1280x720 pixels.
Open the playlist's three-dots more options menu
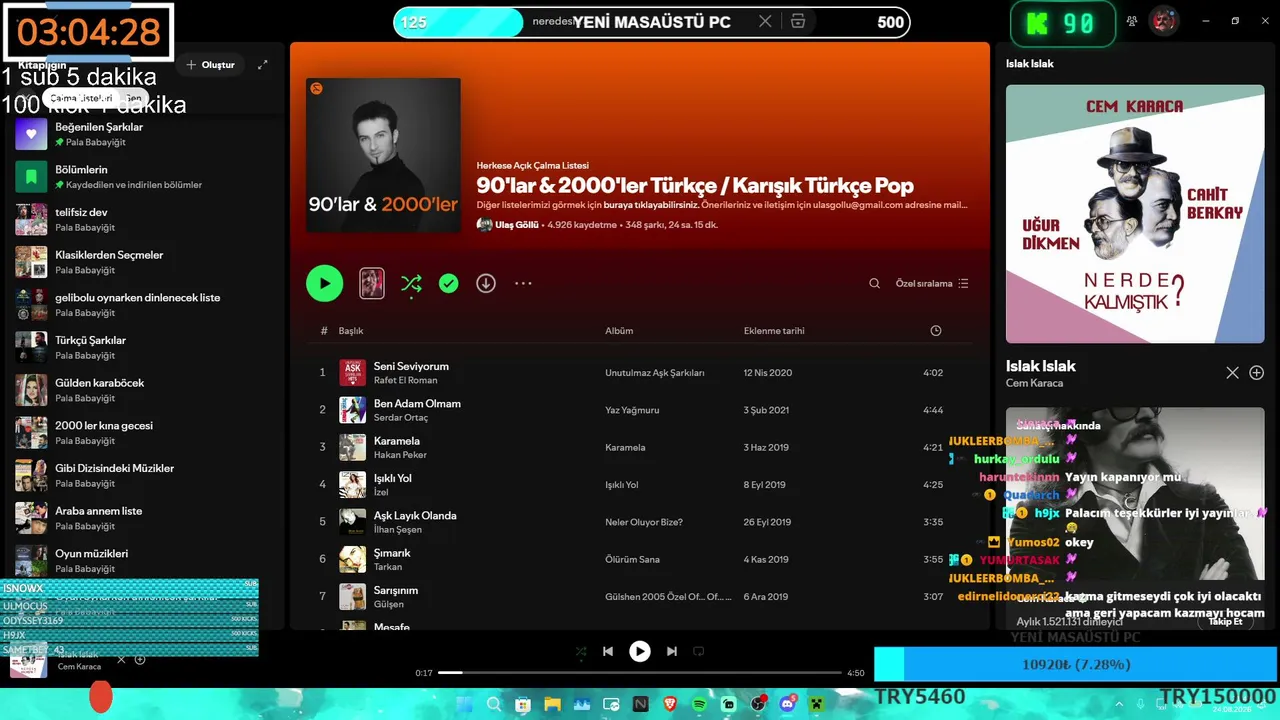click(x=523, y=284)
